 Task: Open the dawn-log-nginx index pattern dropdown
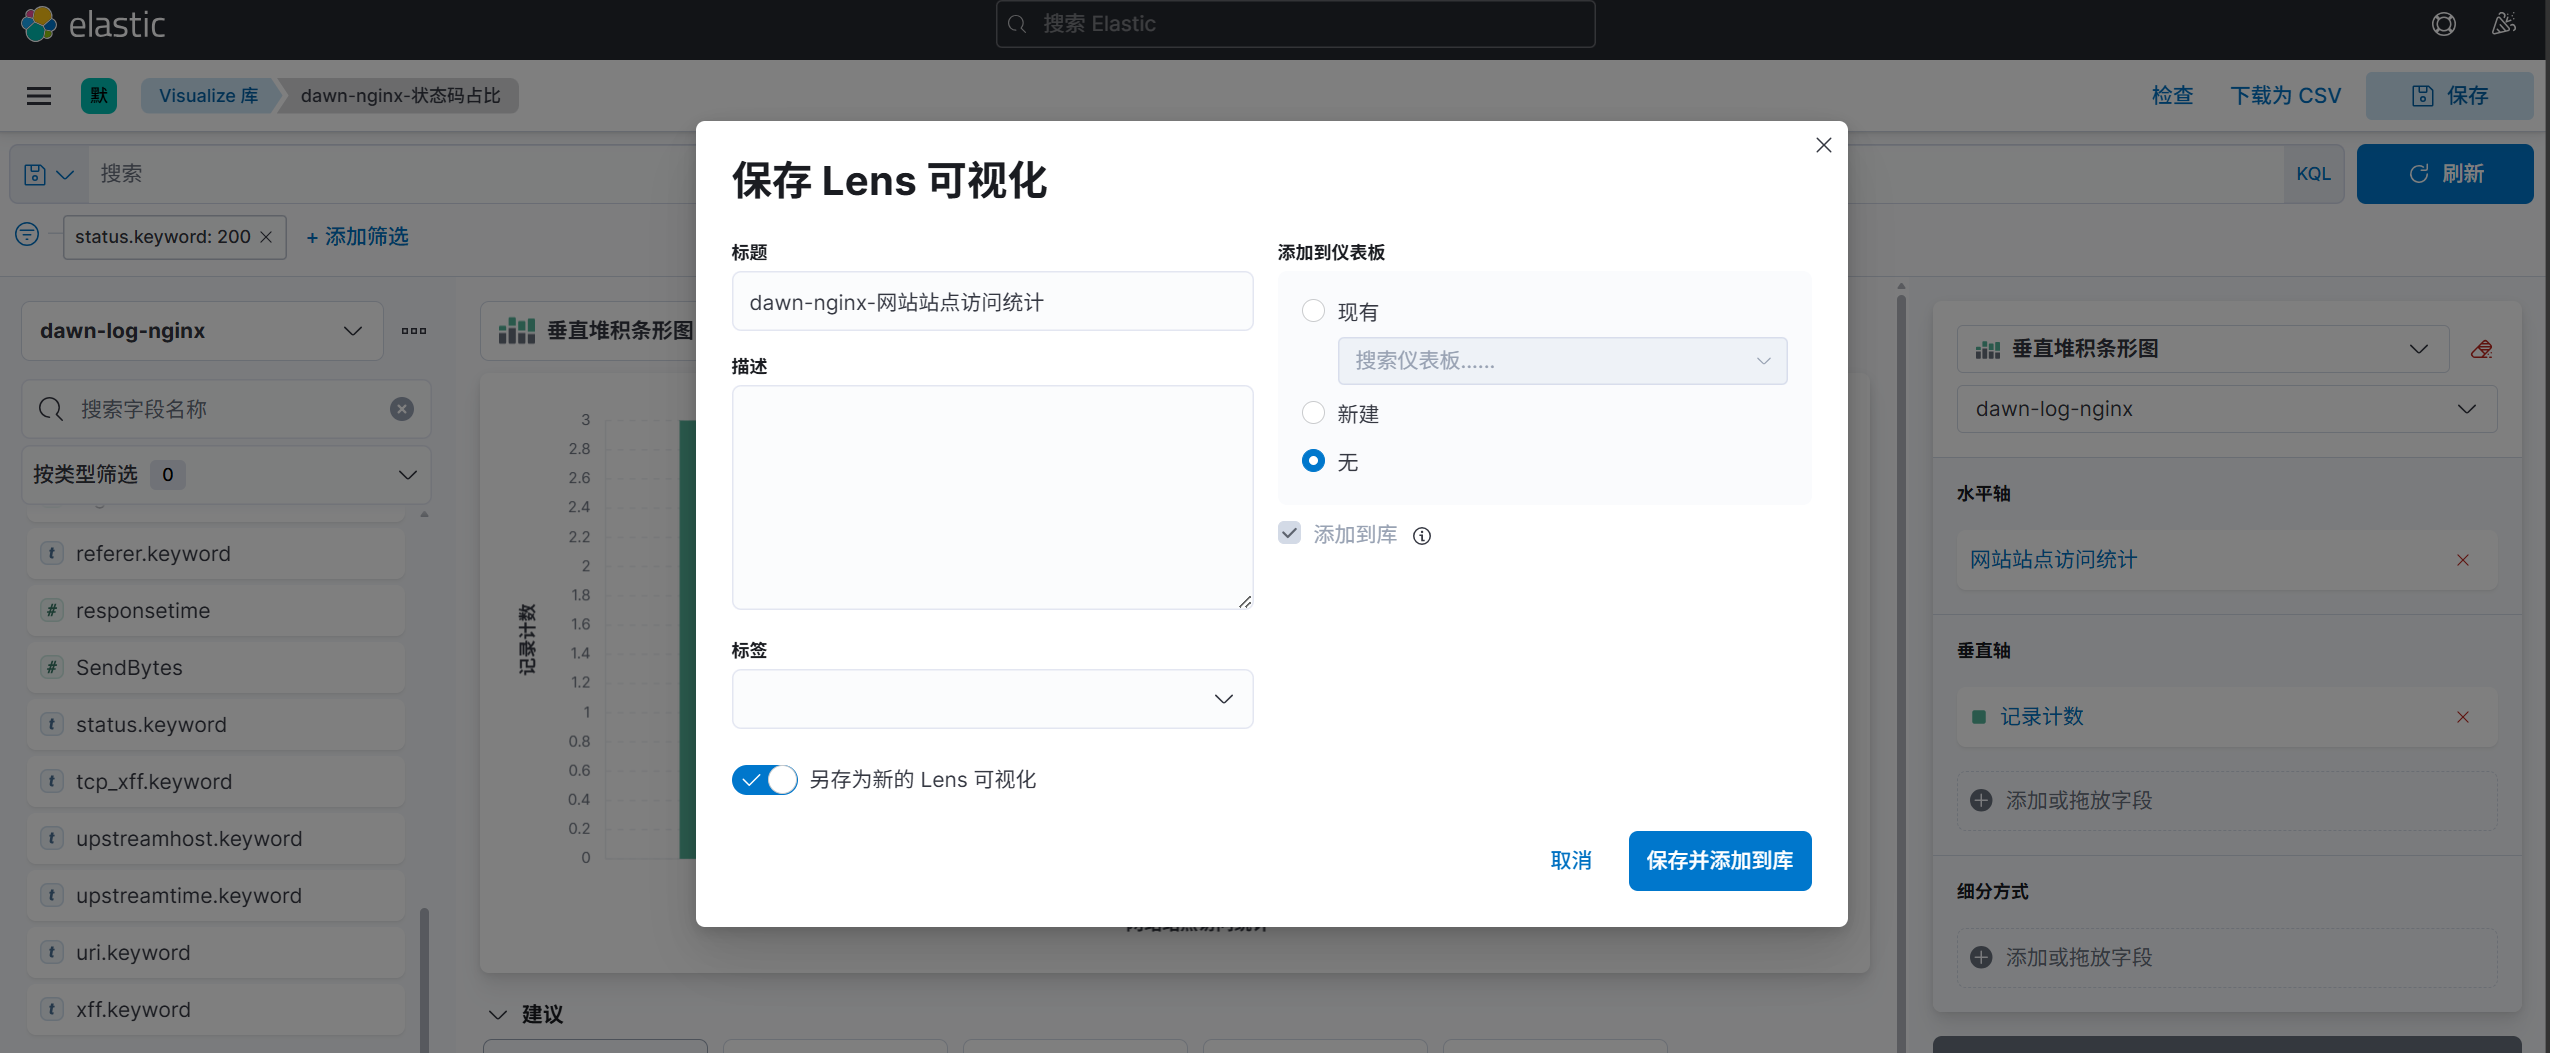click(x=202, y=331)
